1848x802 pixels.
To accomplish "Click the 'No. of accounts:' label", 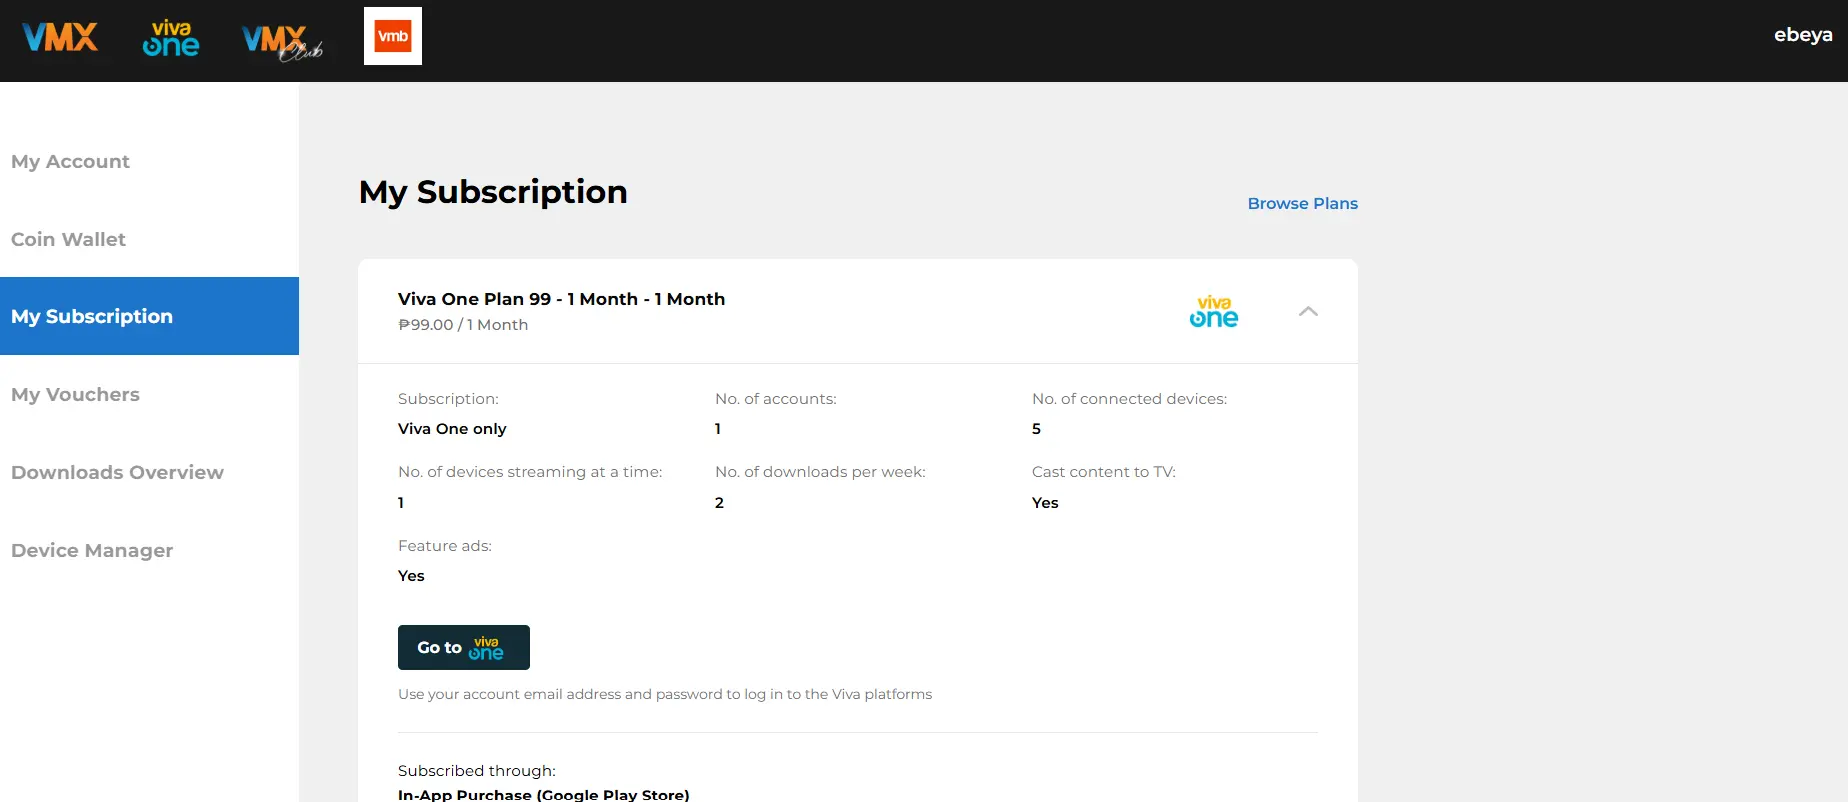I will point(776,399).
